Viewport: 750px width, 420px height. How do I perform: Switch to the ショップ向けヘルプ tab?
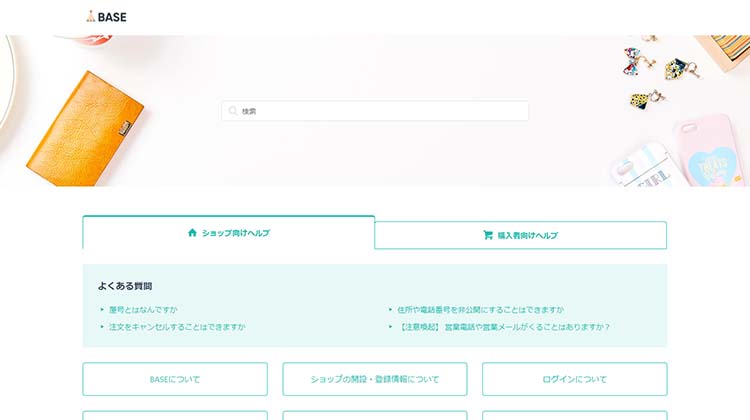click(229, 233)
